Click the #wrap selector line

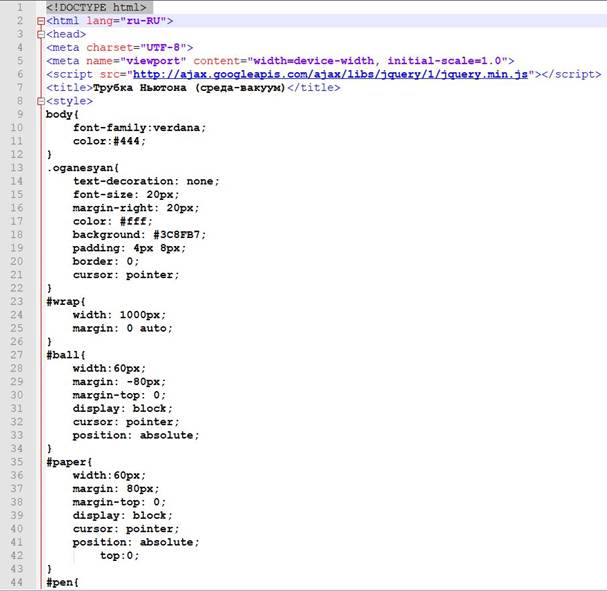pyautogui.click(x=66, y=301)
